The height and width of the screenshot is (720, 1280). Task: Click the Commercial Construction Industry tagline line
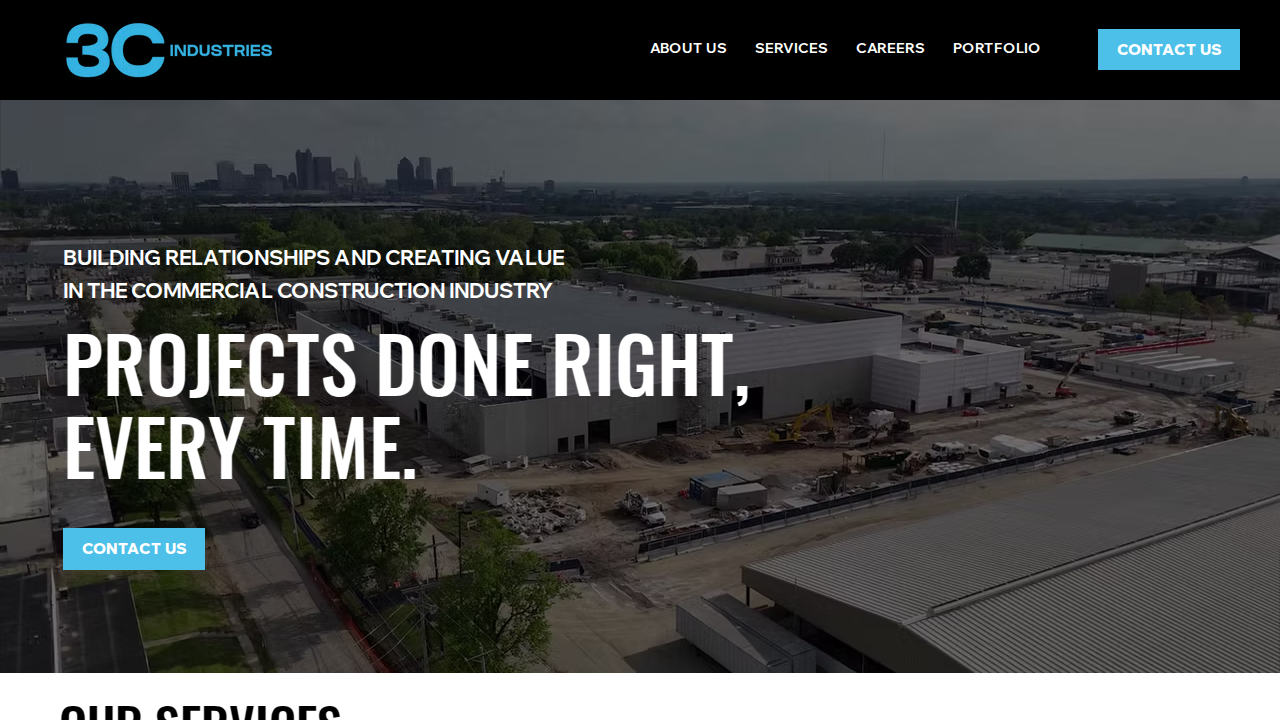coord(307,291)
